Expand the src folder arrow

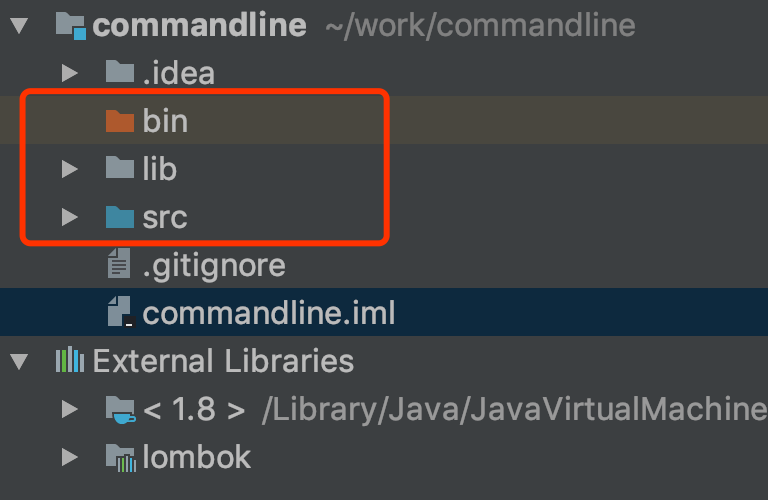(x=69, y=217)
